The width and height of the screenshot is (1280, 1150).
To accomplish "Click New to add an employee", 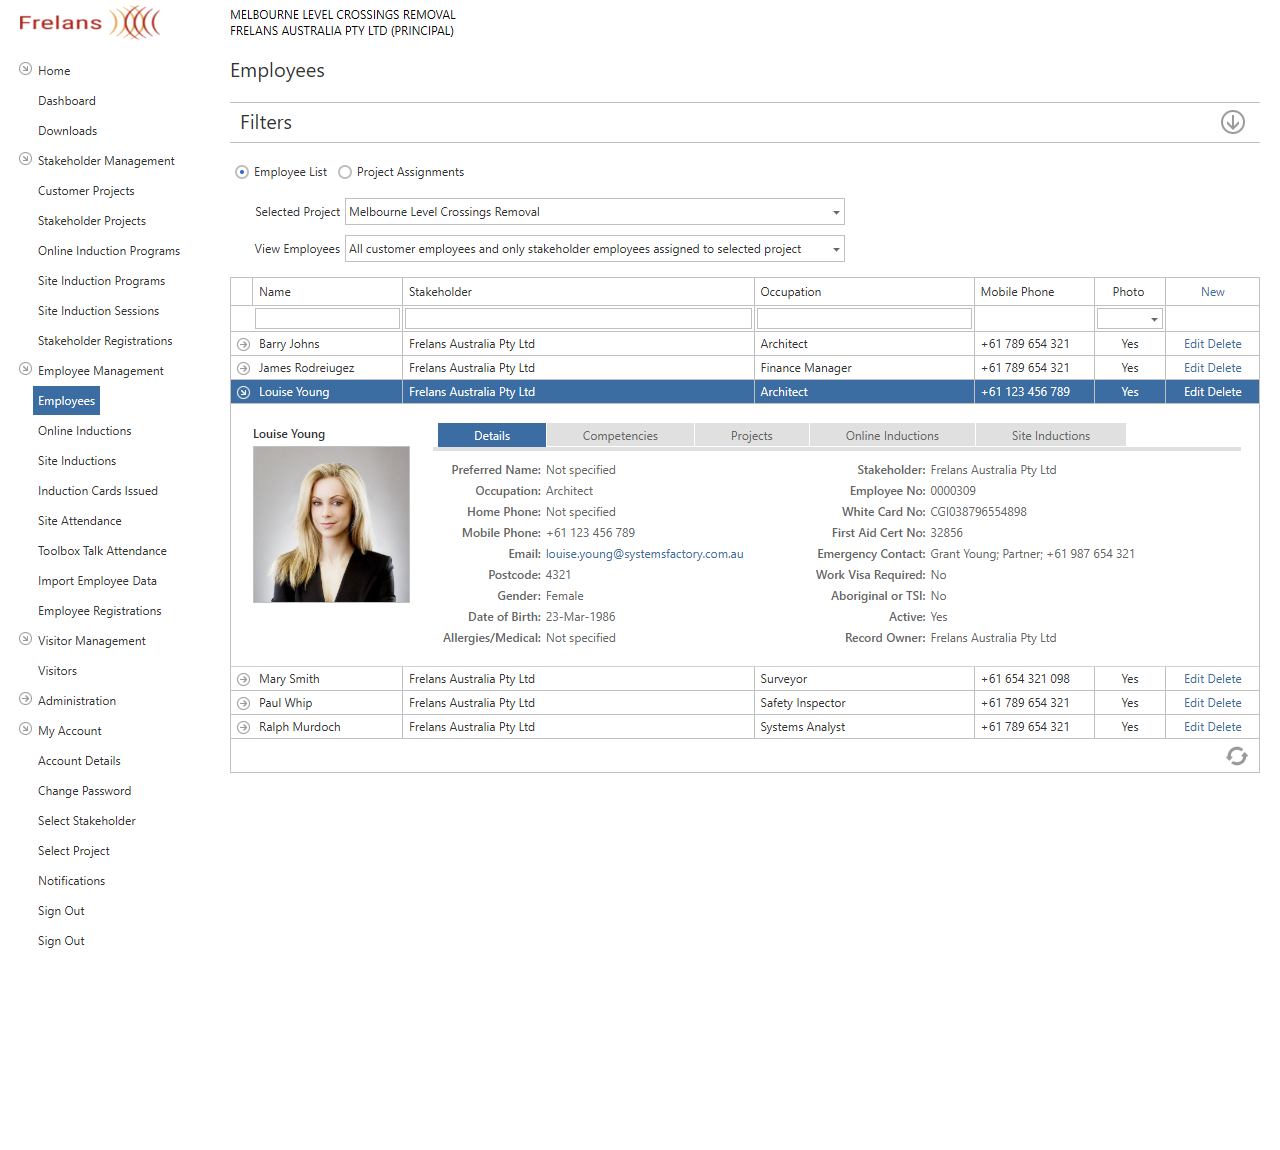I will pyautogui.click(x=1212, y=292).
